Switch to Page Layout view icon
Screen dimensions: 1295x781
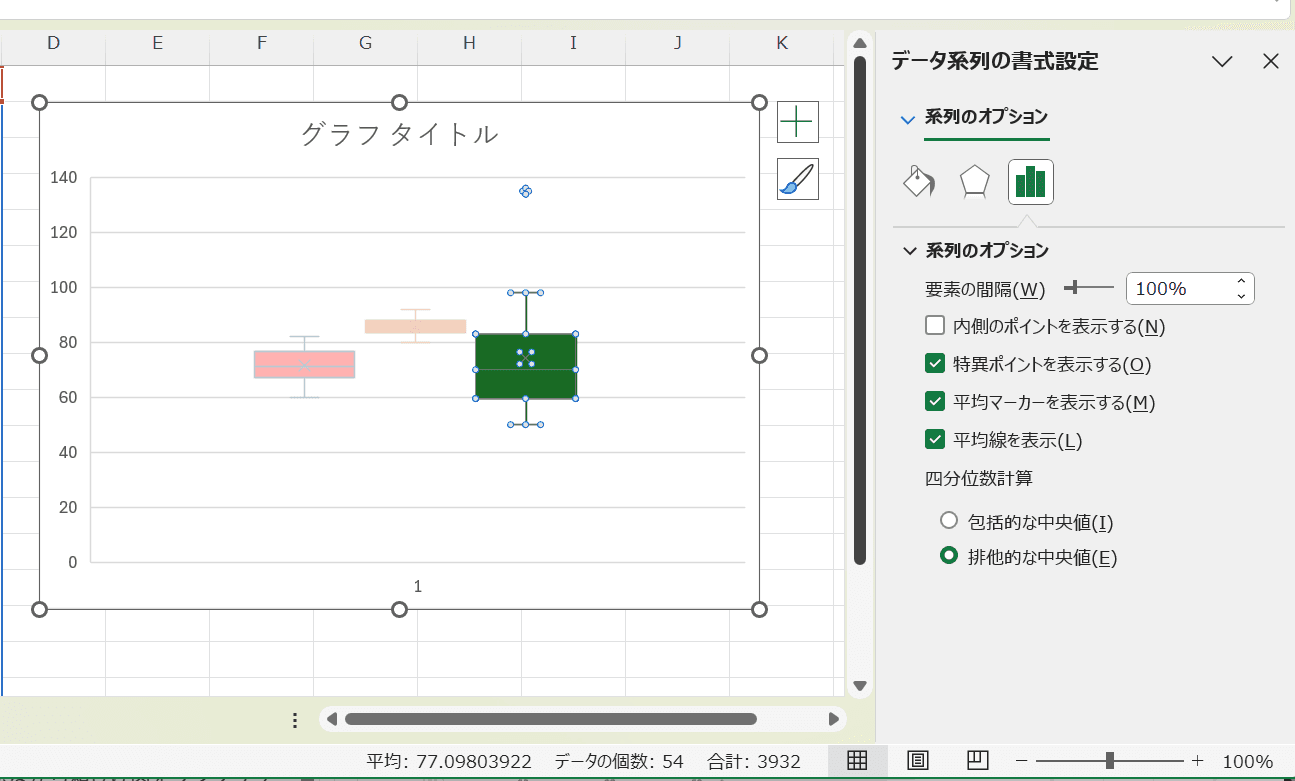(x=917, y=761)
